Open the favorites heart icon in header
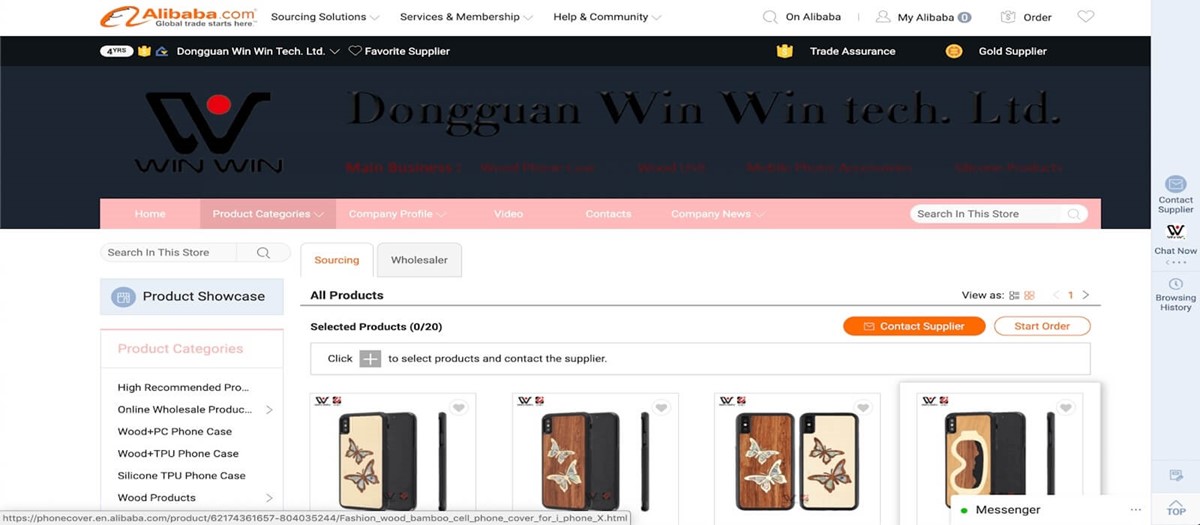Viewport: 1200px width, 525px height. [1085, 17]
